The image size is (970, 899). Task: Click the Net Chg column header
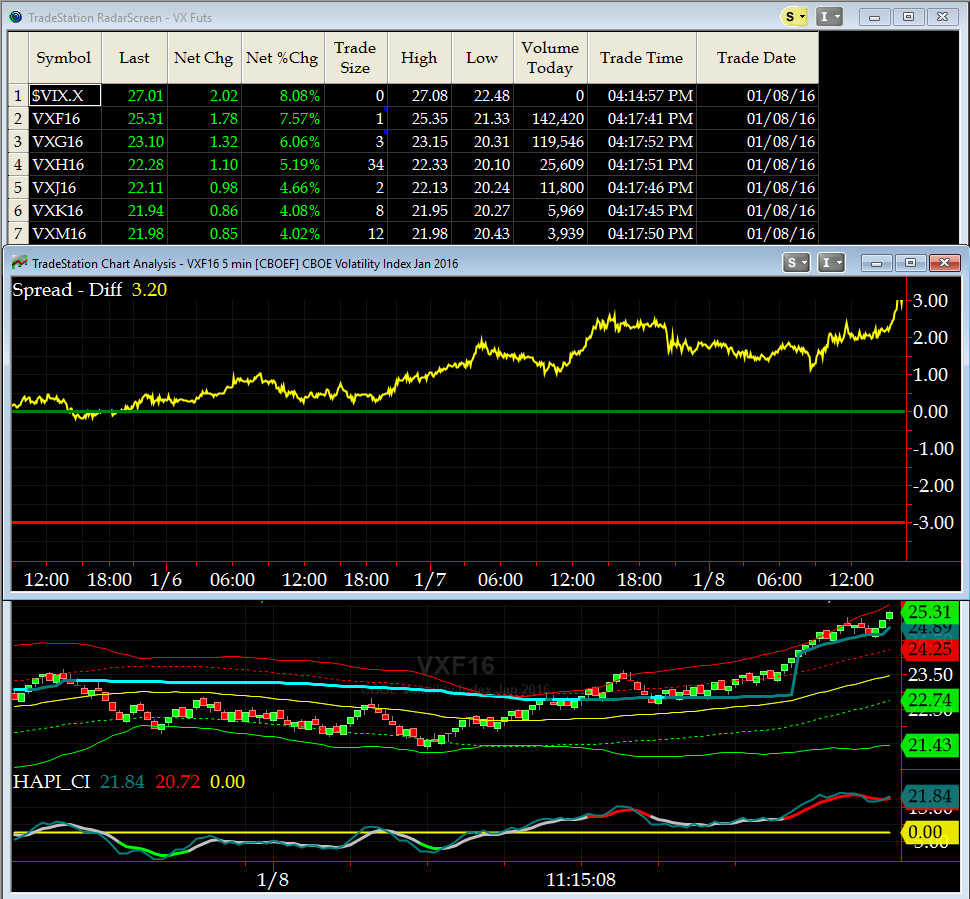coord(204,58)
